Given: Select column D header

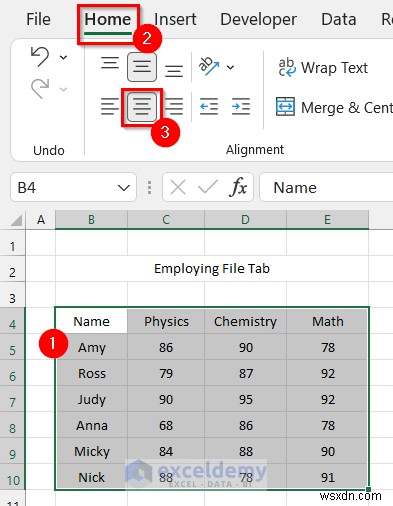Looking at the screenshot, I should point(245,220).
